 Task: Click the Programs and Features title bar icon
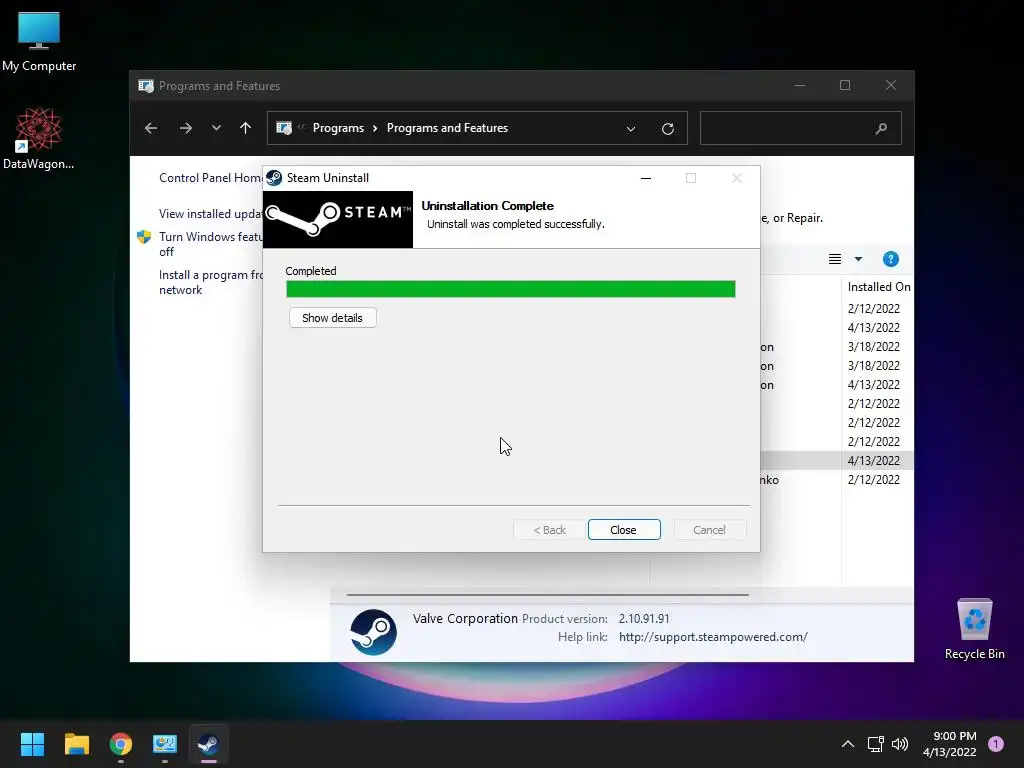tap(146, 86)
